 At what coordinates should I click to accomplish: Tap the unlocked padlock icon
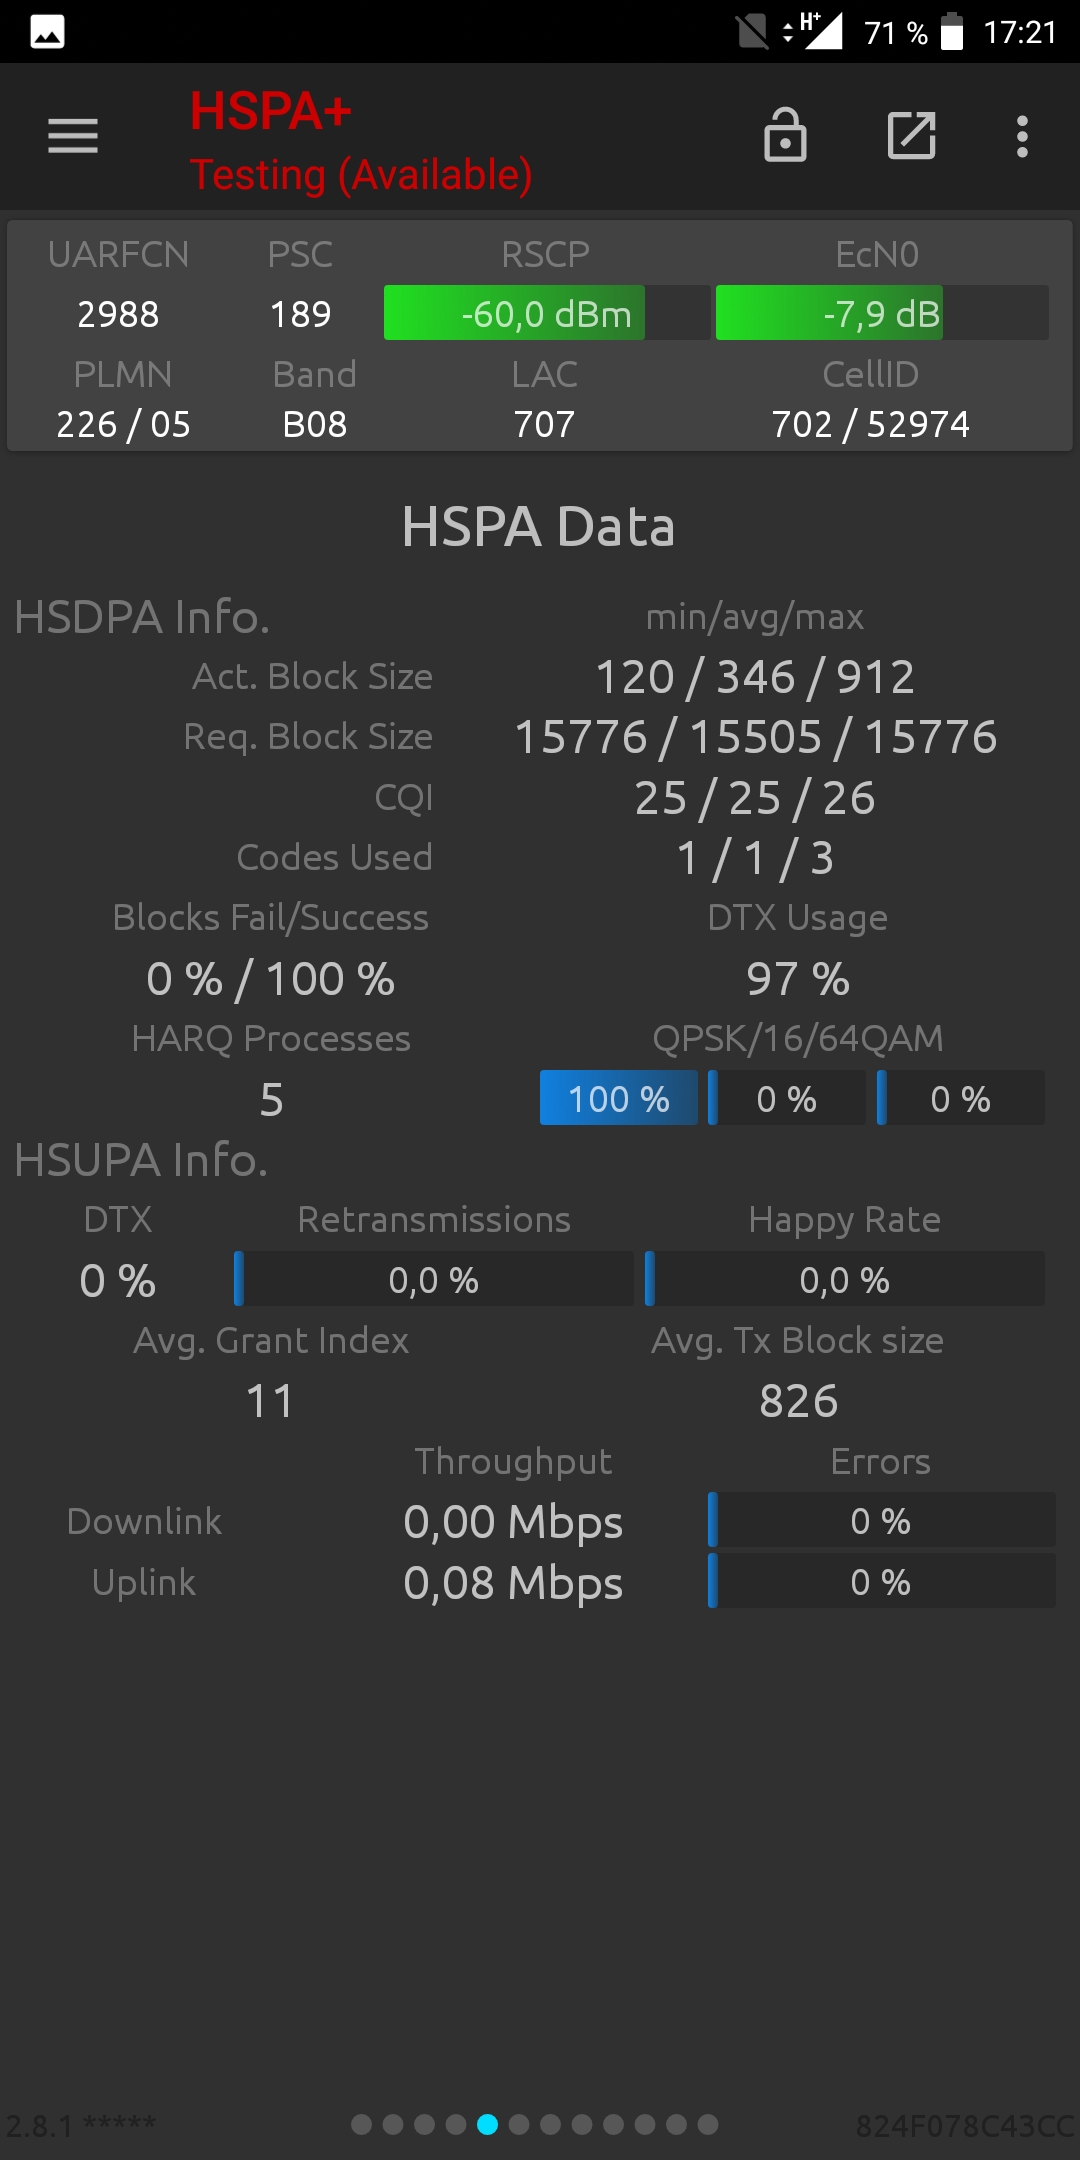coord(785,135)
